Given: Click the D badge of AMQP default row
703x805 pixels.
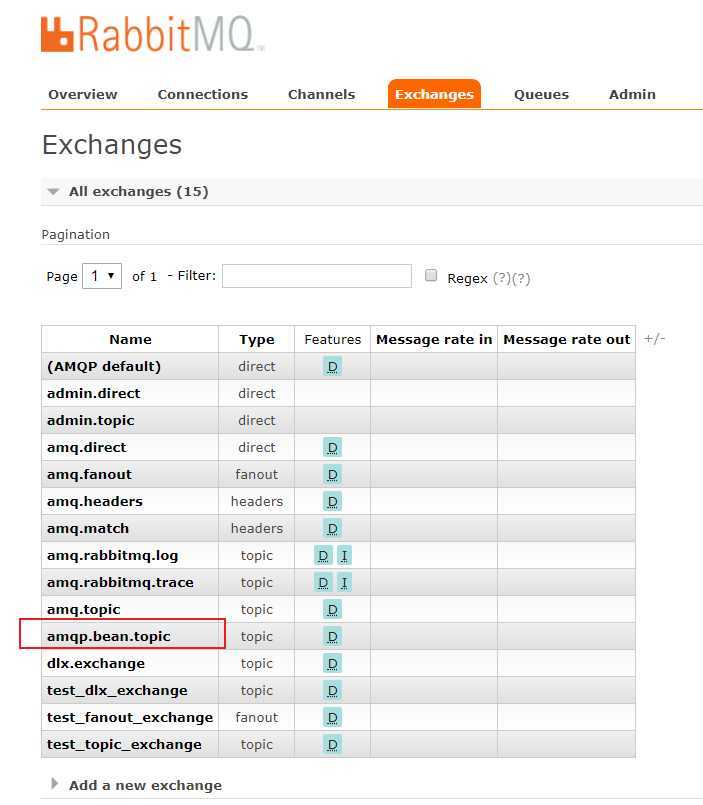Looking at the screenshot, I should (x=332, y=366).
